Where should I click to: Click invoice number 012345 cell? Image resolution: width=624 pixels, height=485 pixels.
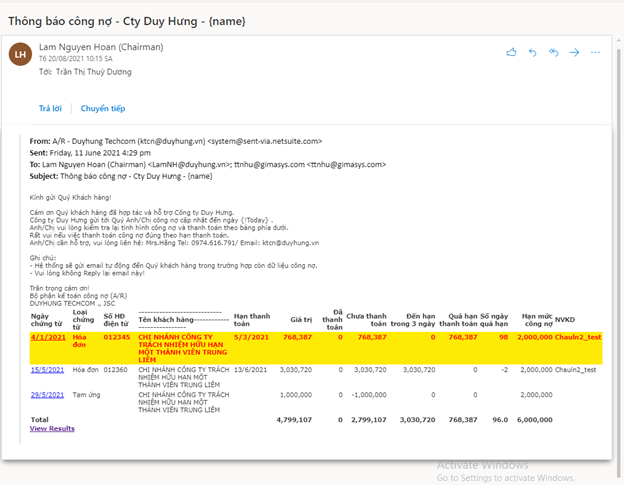[x=117, y=337]
